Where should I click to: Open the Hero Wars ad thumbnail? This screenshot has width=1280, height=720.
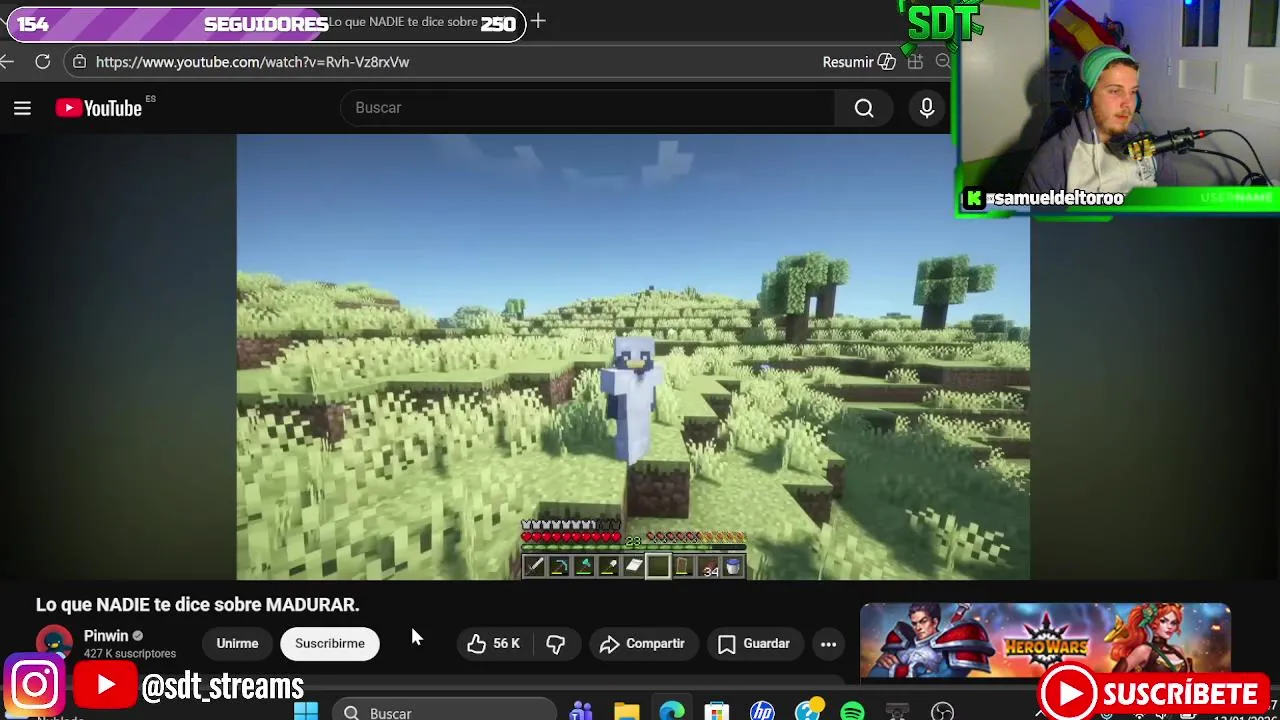[x=1045, y=642]
